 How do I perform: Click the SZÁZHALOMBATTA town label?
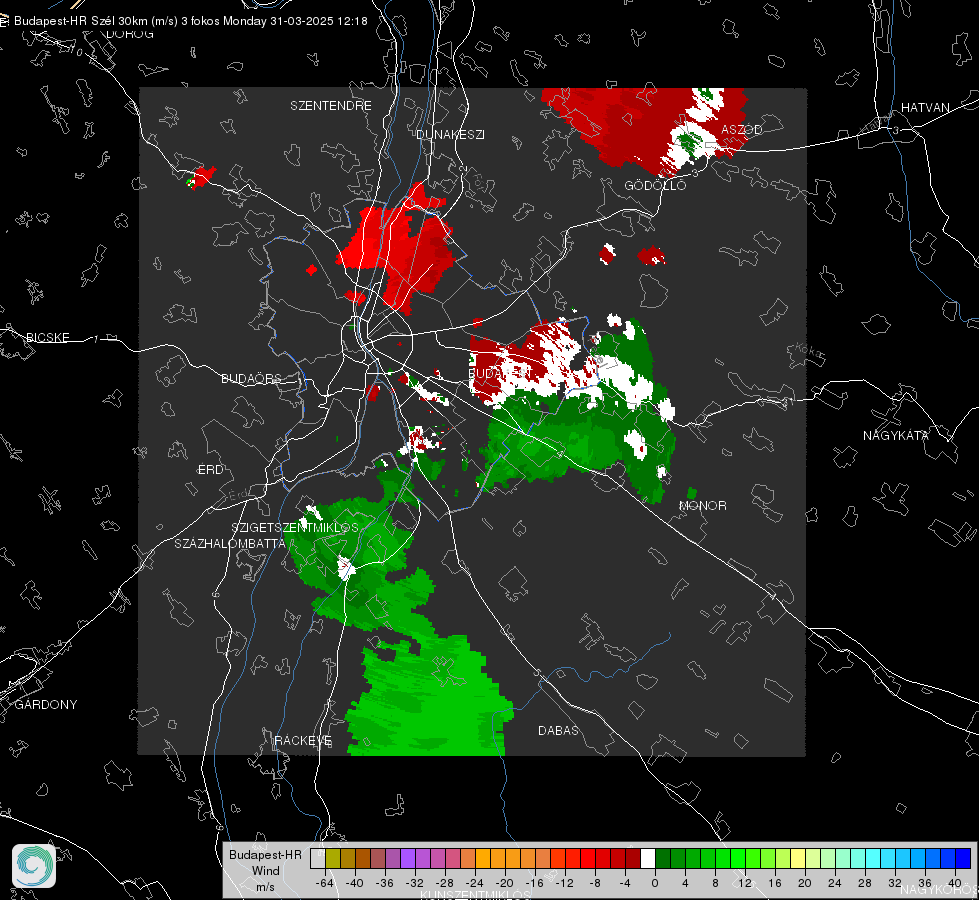230,543
